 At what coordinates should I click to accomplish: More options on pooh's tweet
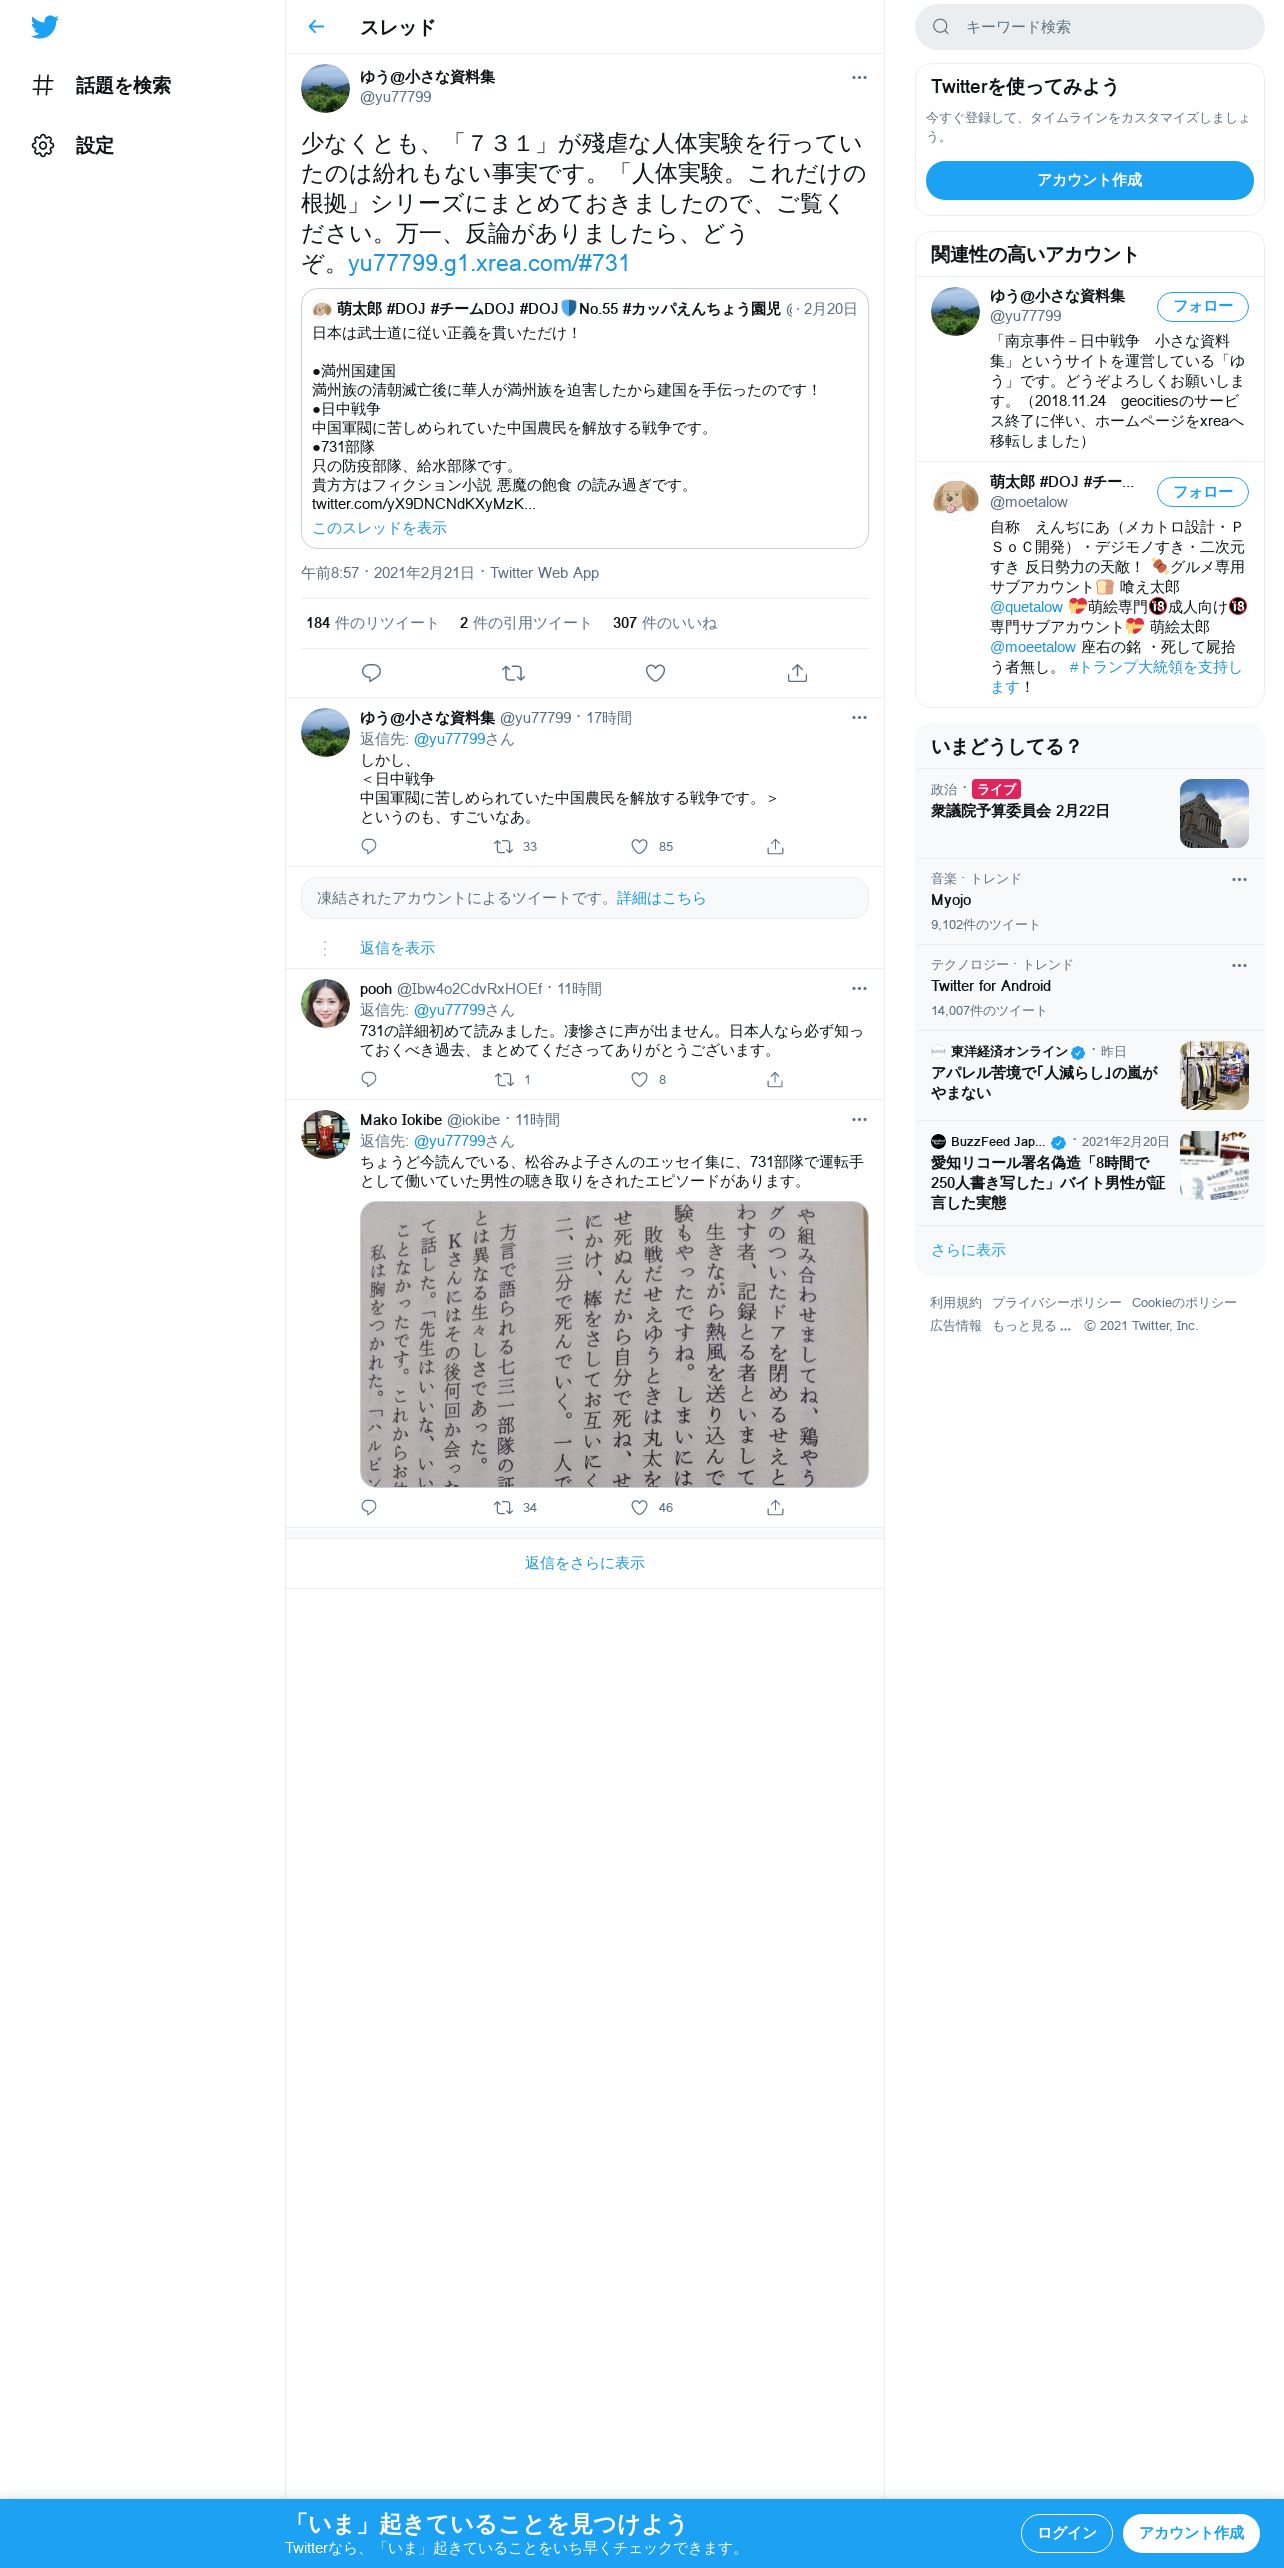tap(859, 988)
